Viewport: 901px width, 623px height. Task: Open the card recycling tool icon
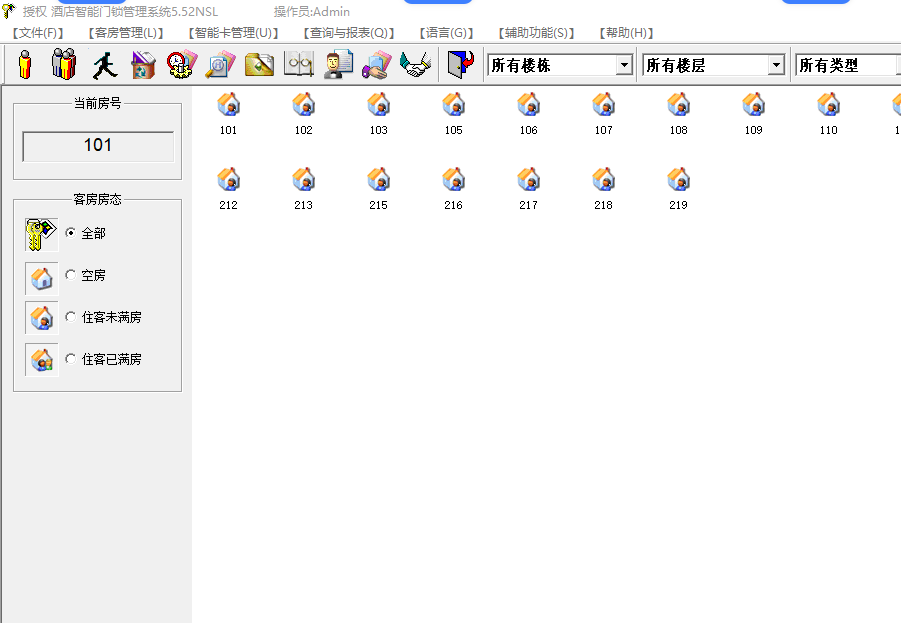[143, 63]
